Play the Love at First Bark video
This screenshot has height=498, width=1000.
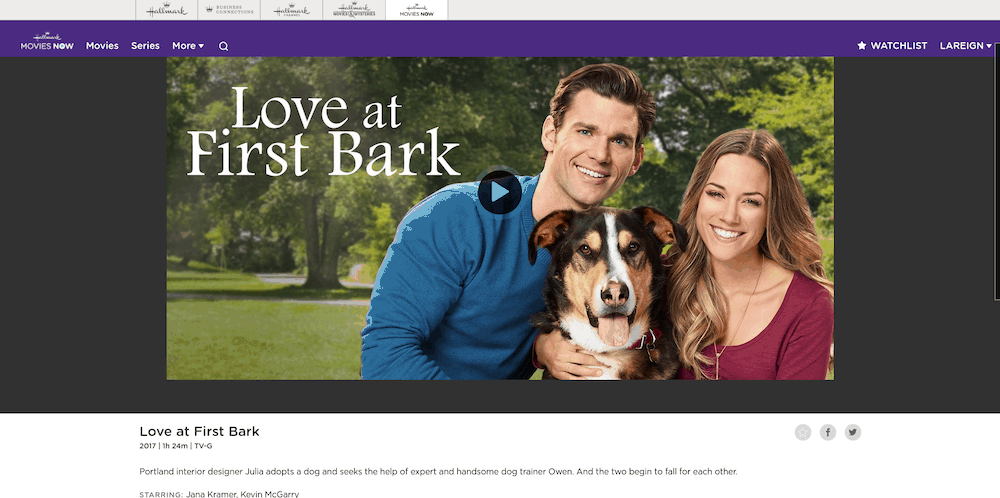(499, 192)
